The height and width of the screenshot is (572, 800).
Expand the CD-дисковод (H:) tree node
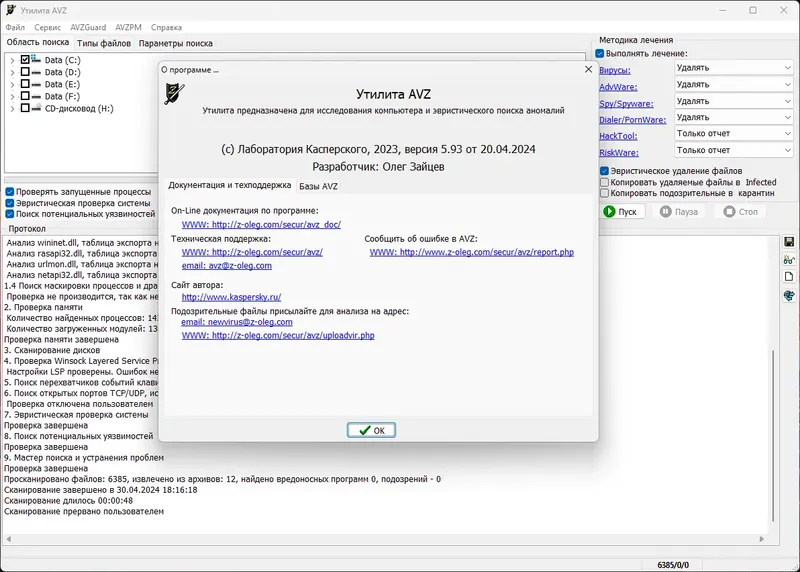[x=12, y=109]
